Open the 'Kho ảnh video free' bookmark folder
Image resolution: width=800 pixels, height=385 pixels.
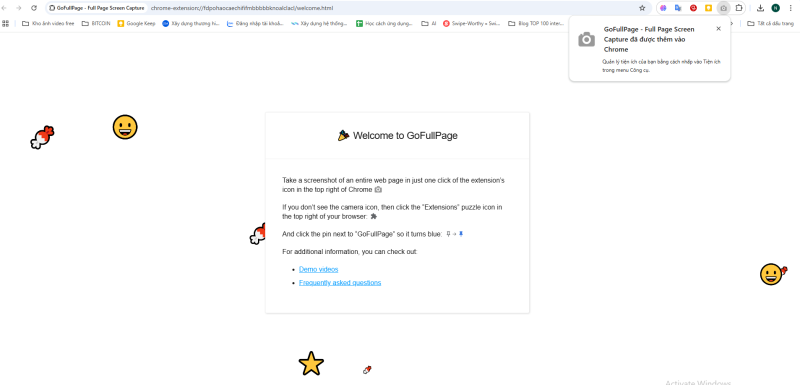(48, 23)
